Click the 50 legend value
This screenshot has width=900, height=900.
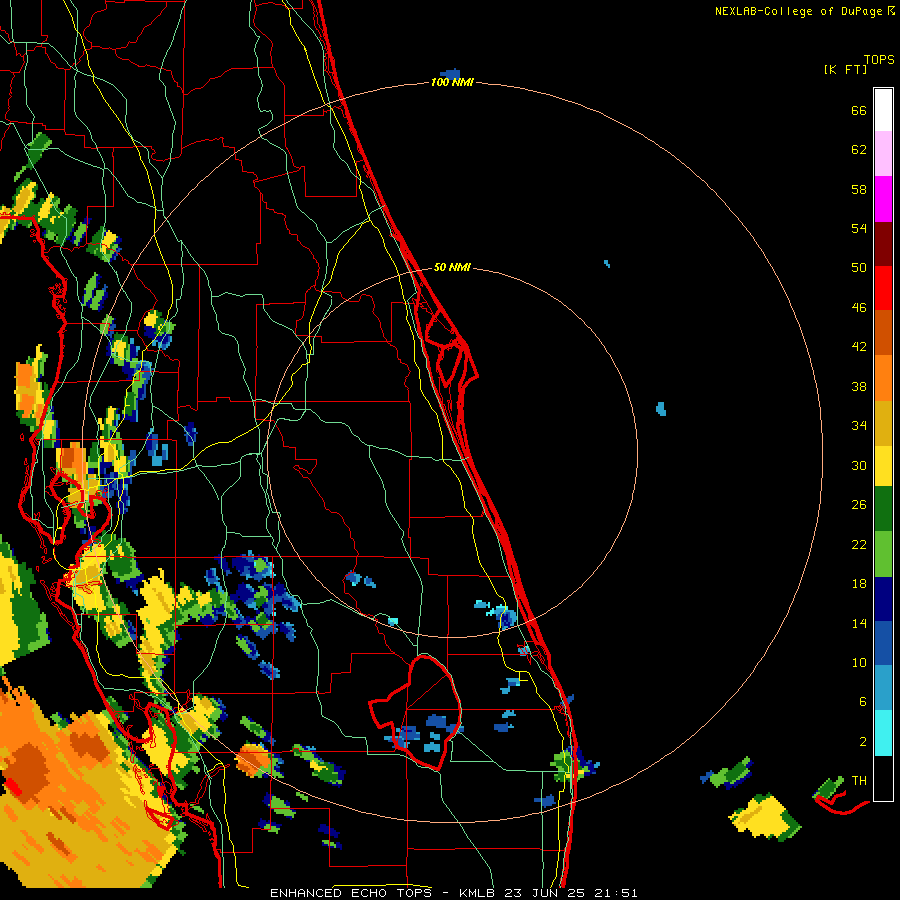[x=859, y=267]
